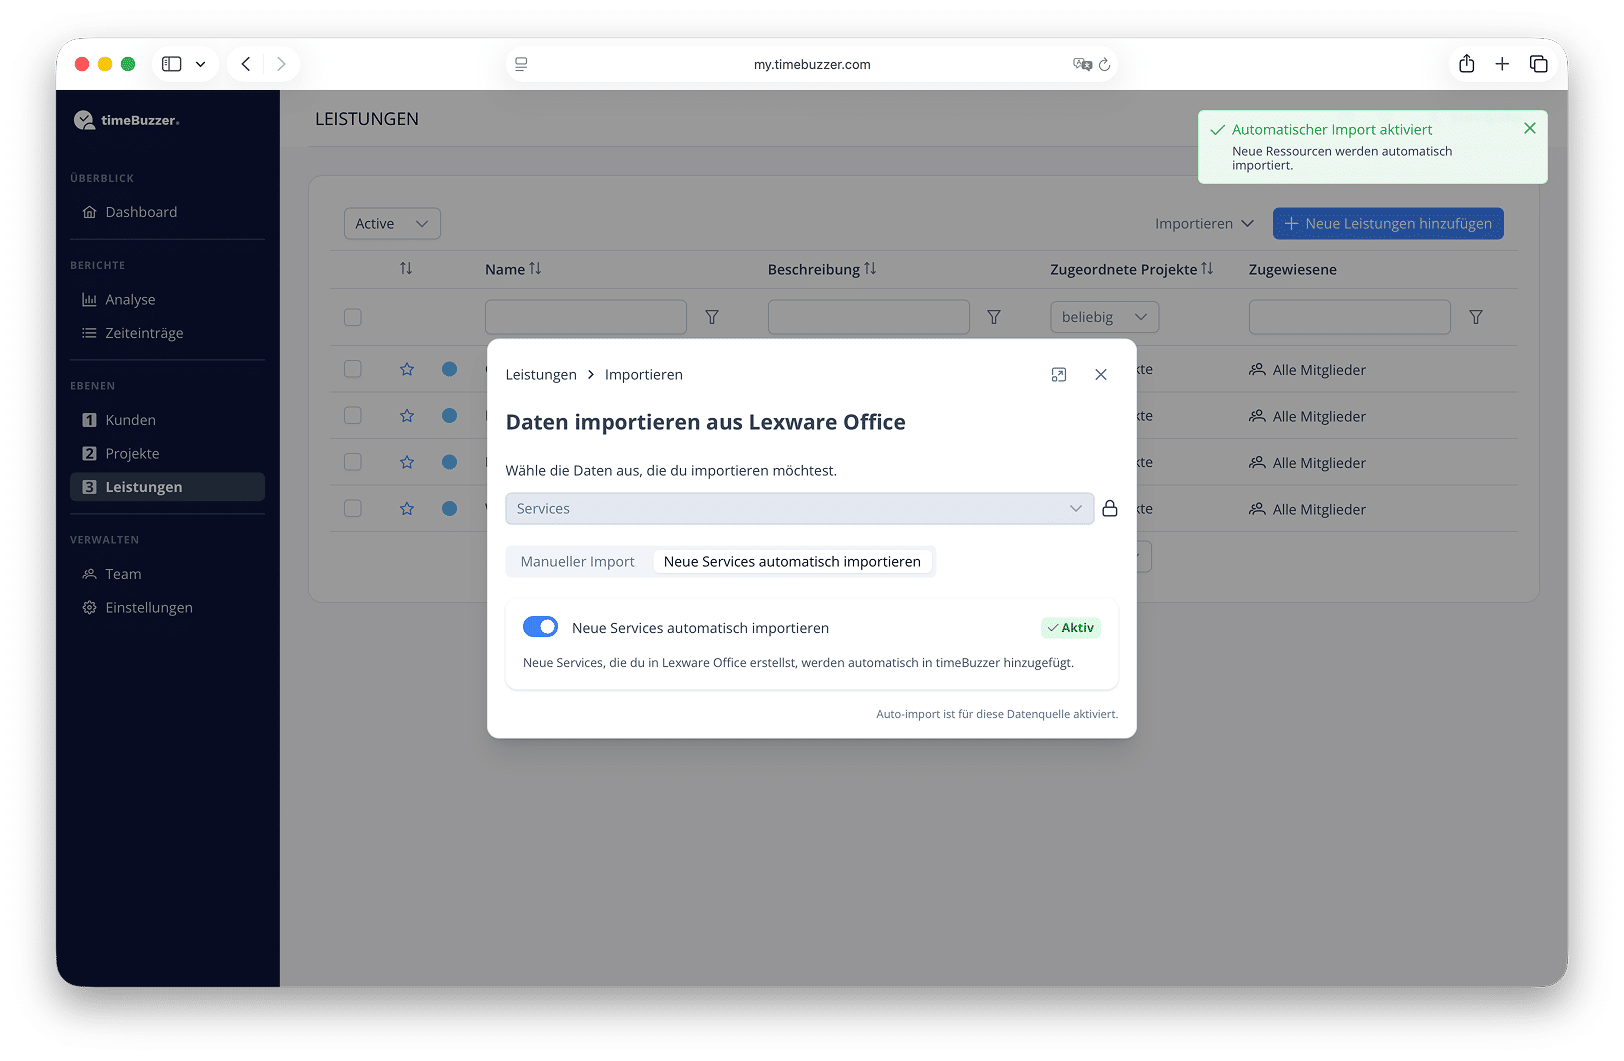
Task: Show the Safari tab overview
Action: pyautogui.click(x=1539, y=64)
